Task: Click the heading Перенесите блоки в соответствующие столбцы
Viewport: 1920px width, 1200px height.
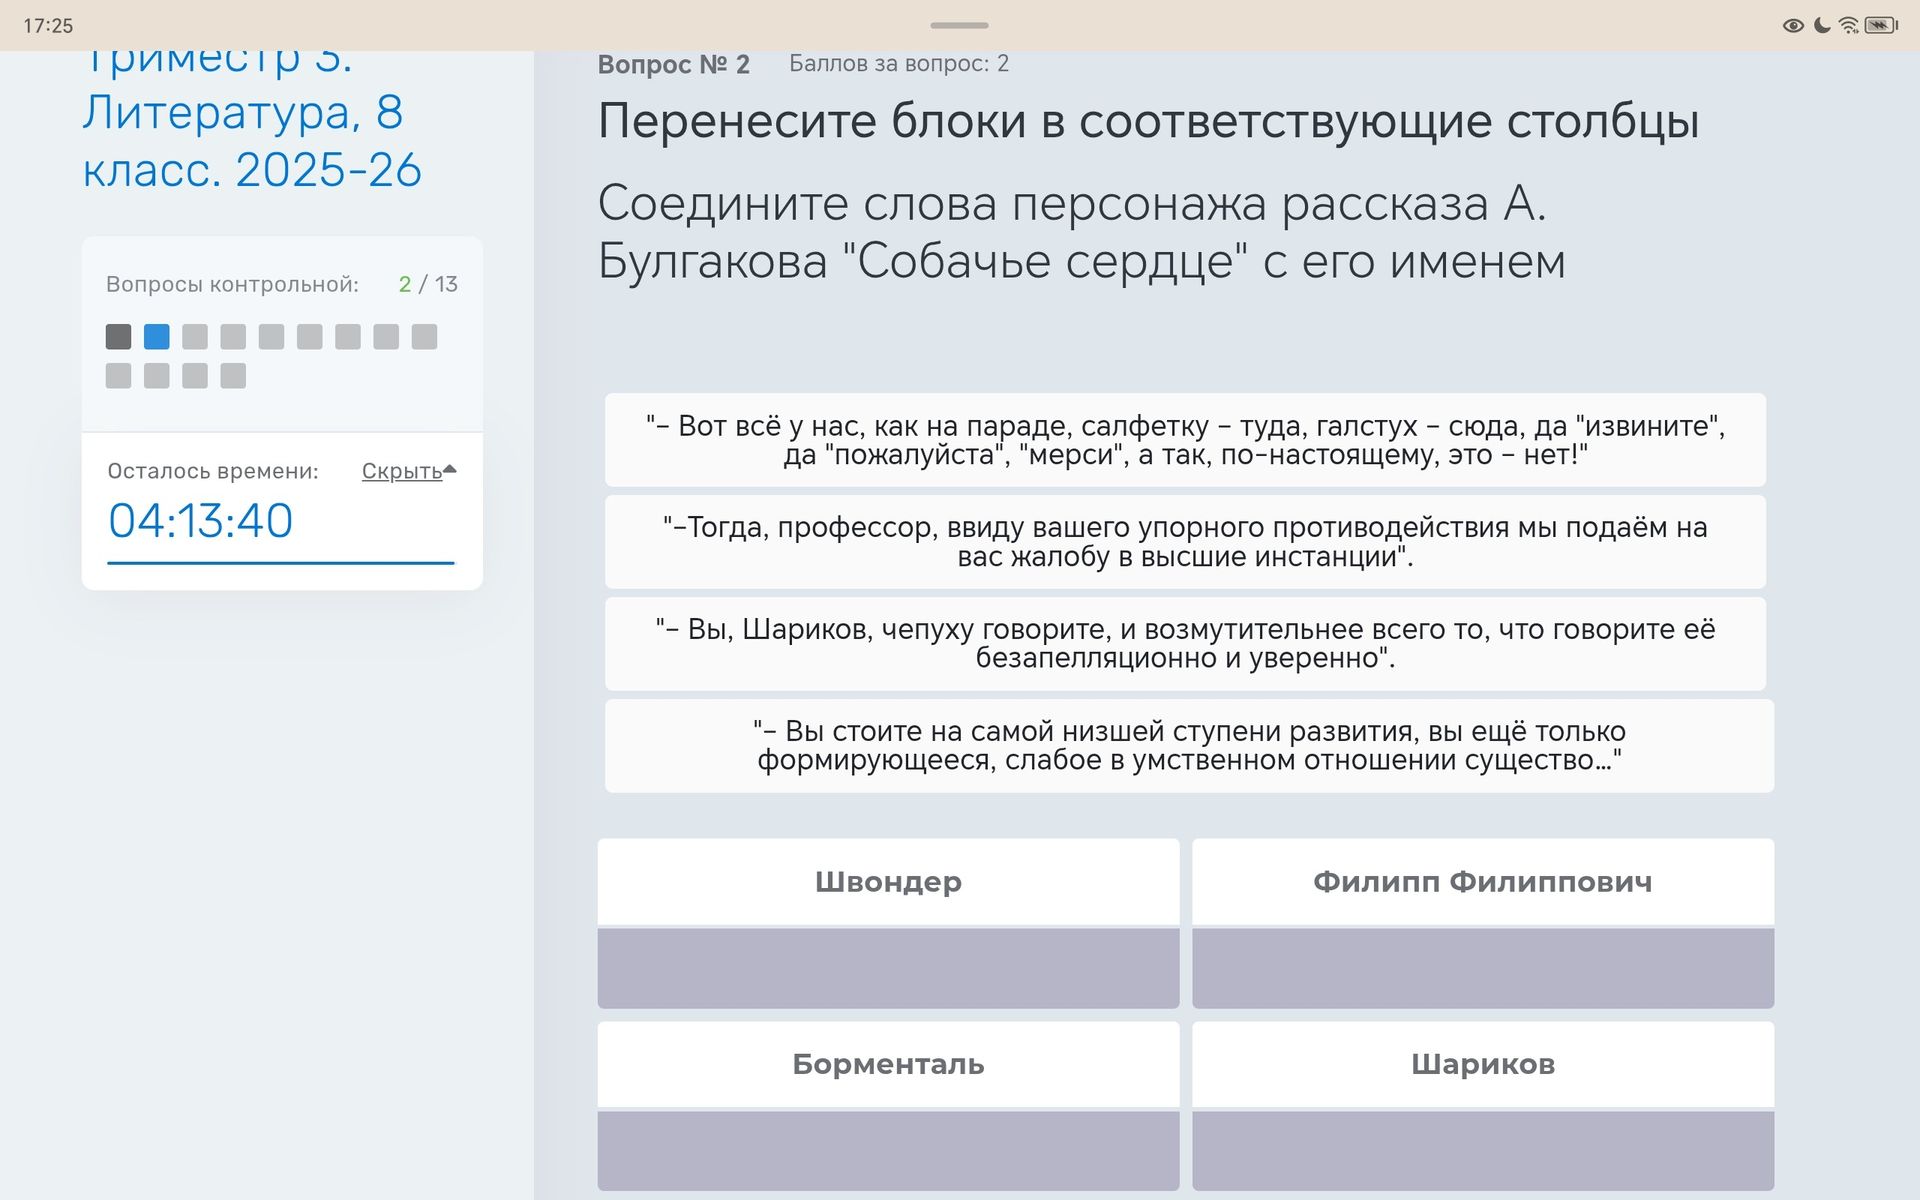Action: 1149,121
